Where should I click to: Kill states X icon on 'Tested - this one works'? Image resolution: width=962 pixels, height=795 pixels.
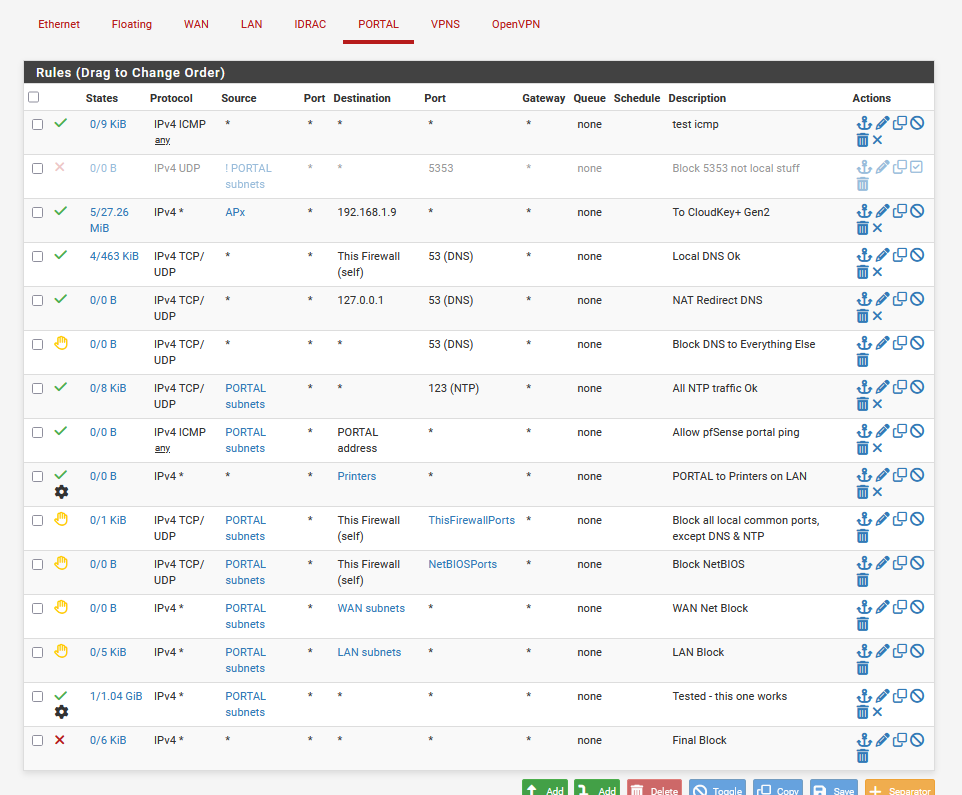coord(877,712)
